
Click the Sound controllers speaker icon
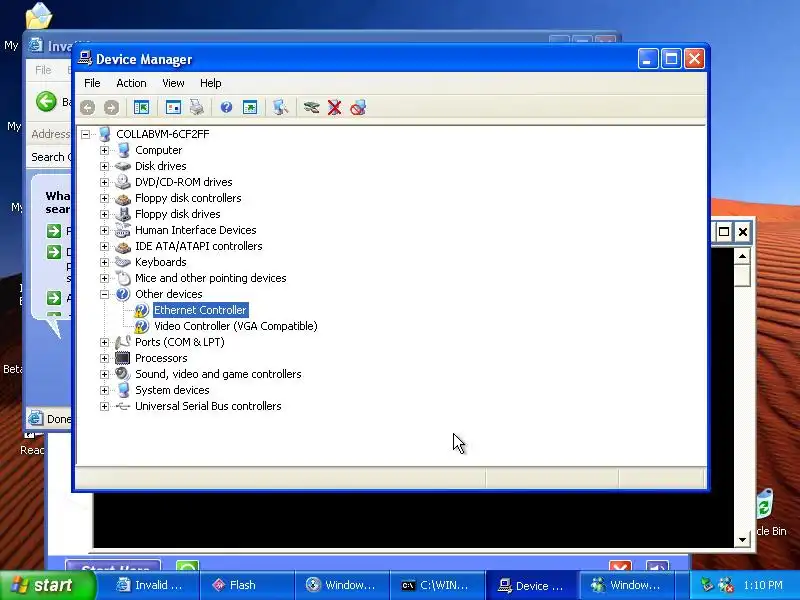123,374
